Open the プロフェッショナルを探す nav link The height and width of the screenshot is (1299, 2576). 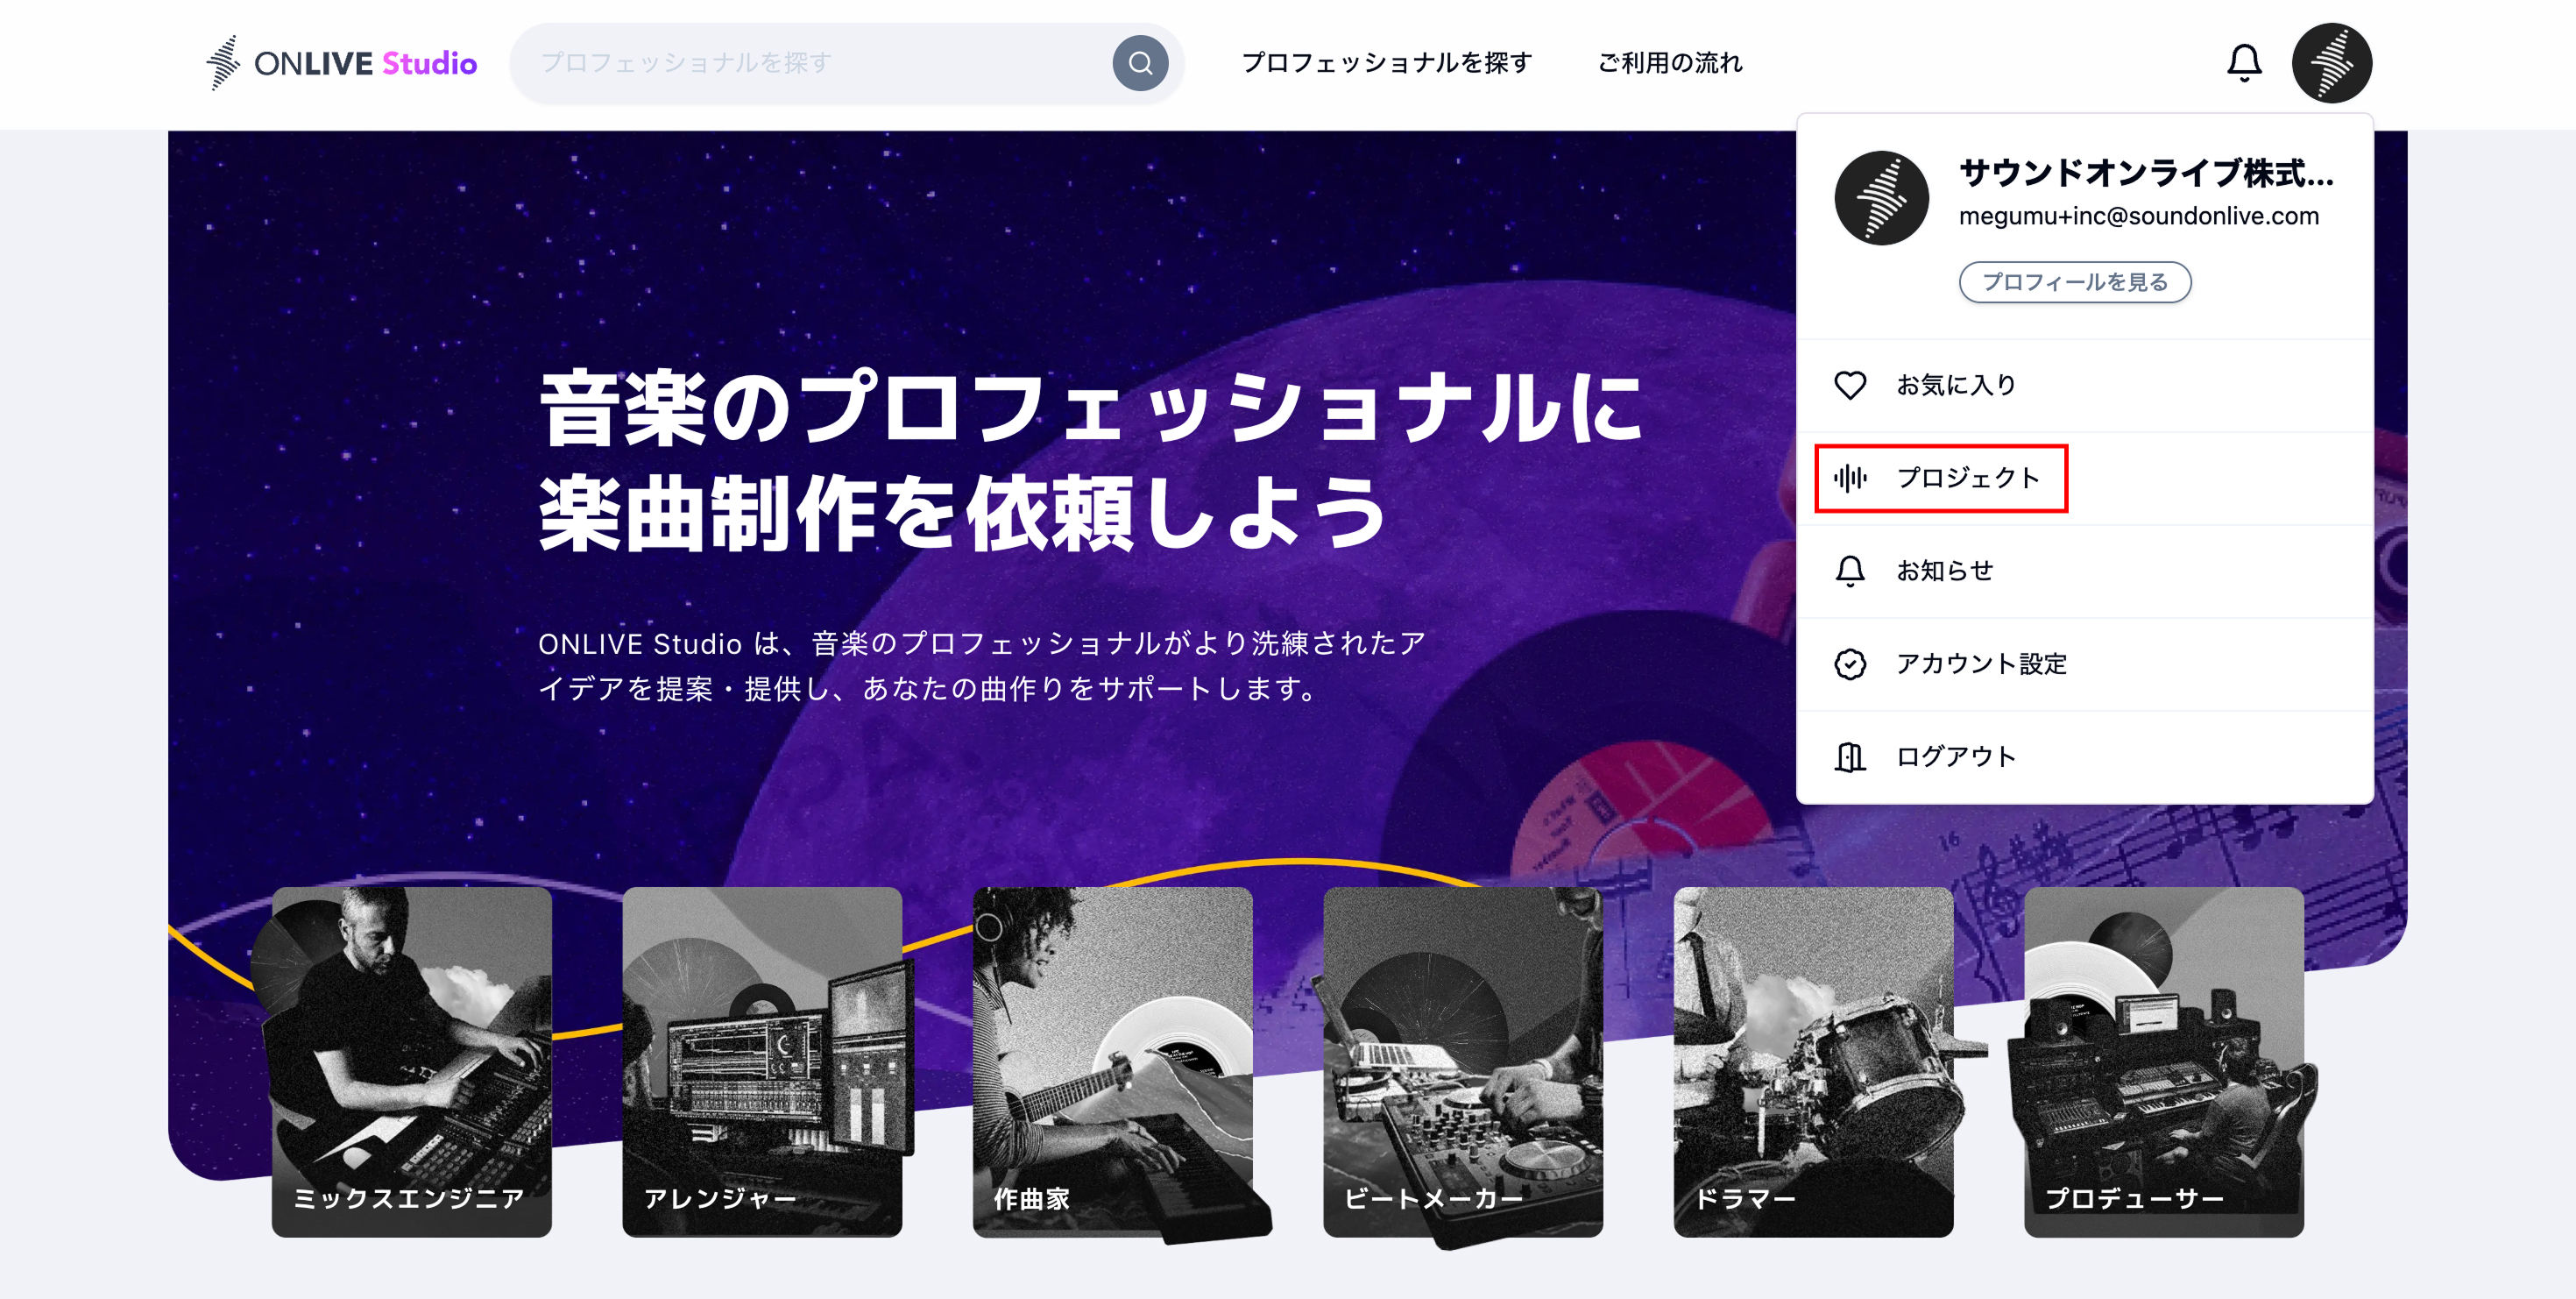[1386, 63]
